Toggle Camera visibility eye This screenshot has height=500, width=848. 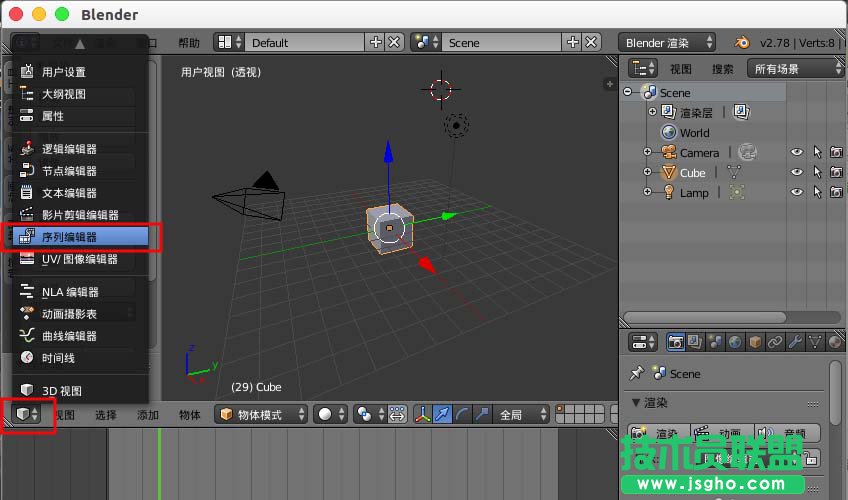(797, 152)
